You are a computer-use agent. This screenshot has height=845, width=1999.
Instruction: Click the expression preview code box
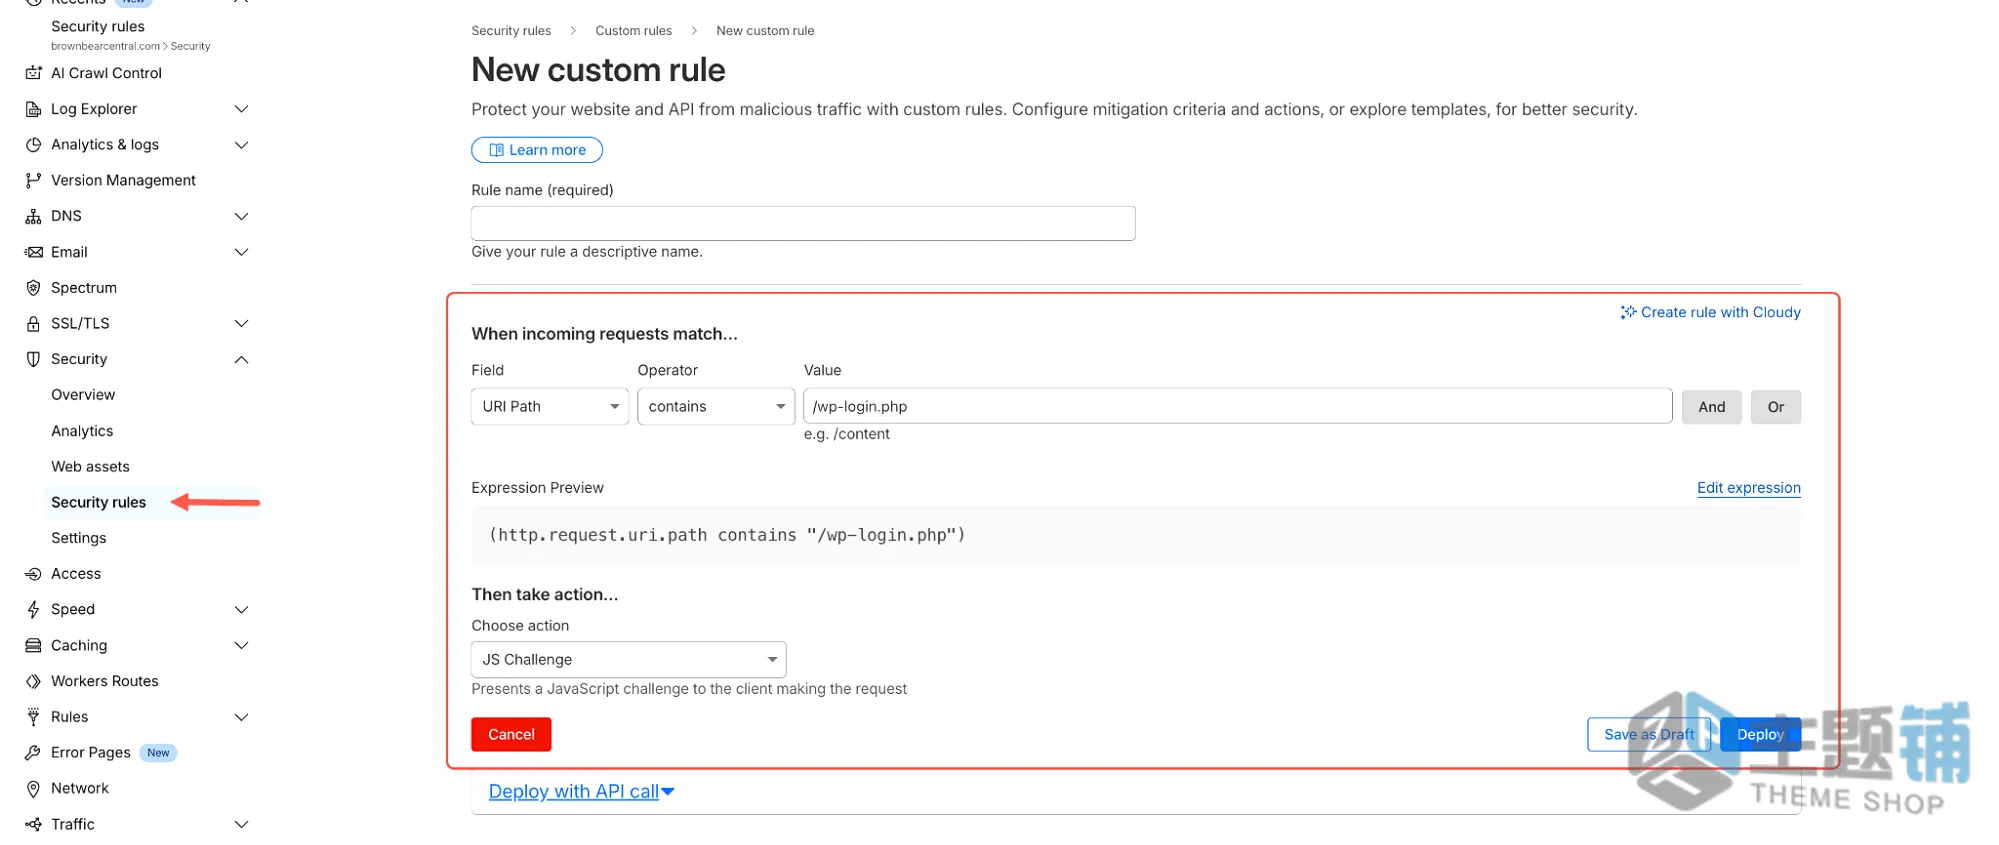tap(1136, 535)
